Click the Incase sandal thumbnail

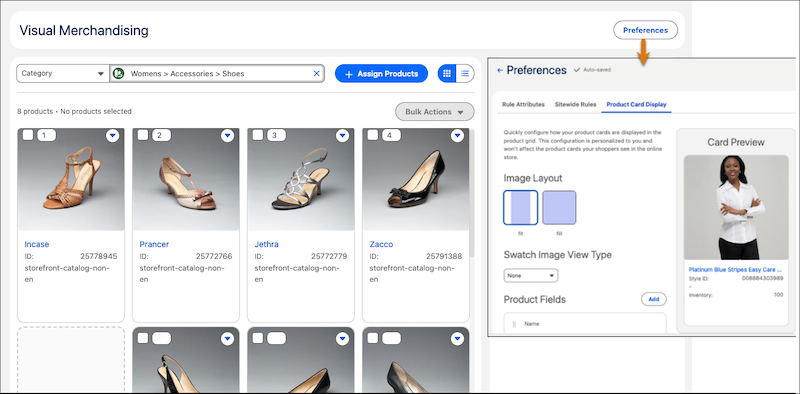coord(71,179)
